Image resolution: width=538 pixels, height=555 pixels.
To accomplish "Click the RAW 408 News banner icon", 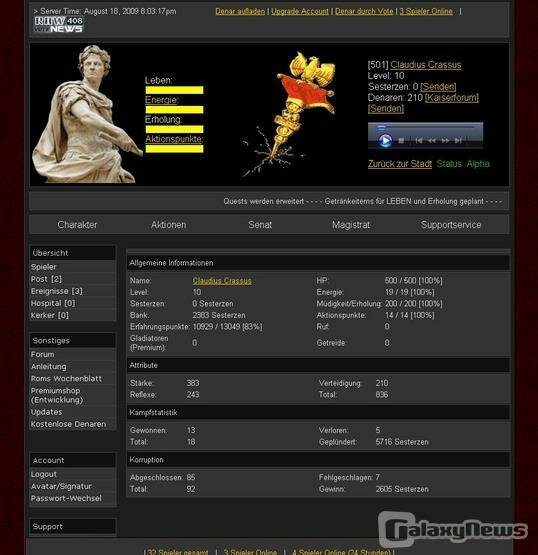I will 59,24.
